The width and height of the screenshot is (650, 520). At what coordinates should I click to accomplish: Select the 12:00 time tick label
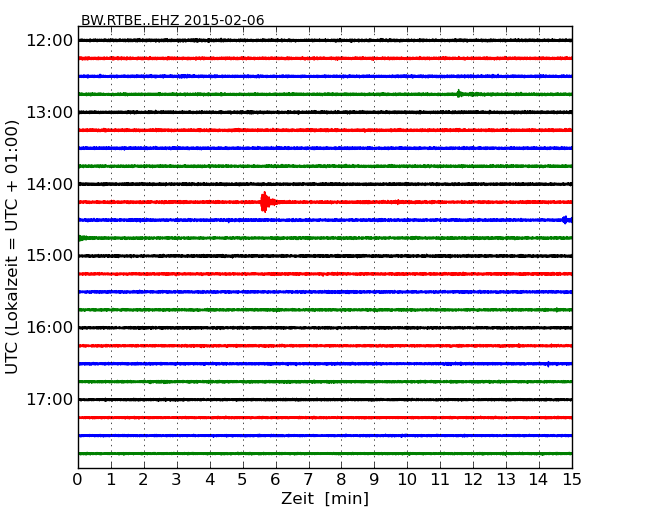[x=49, y=40]
